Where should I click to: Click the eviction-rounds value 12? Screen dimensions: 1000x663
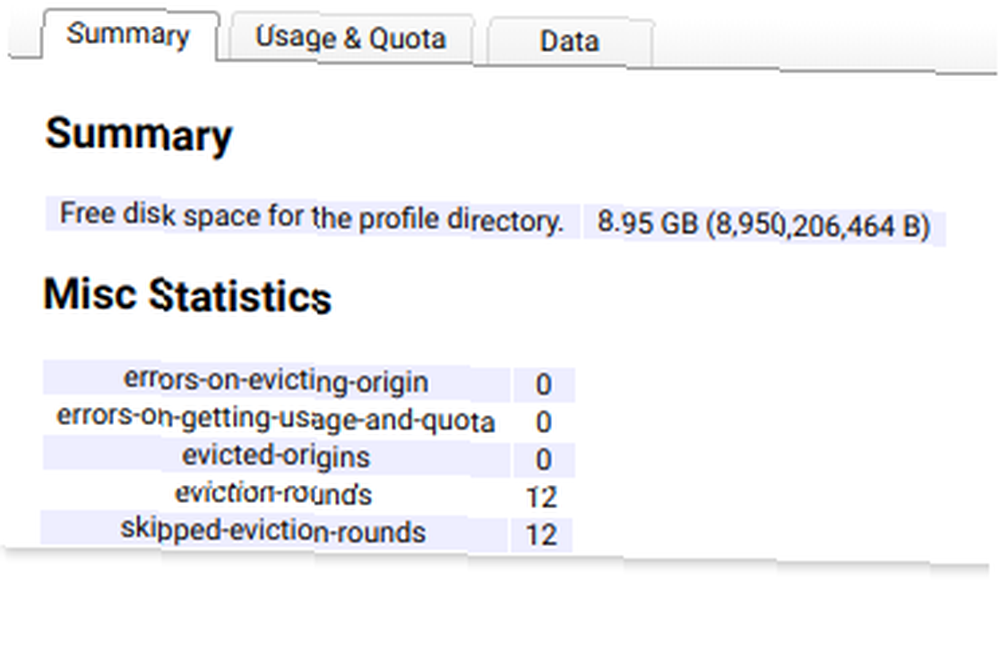[542, 497]
